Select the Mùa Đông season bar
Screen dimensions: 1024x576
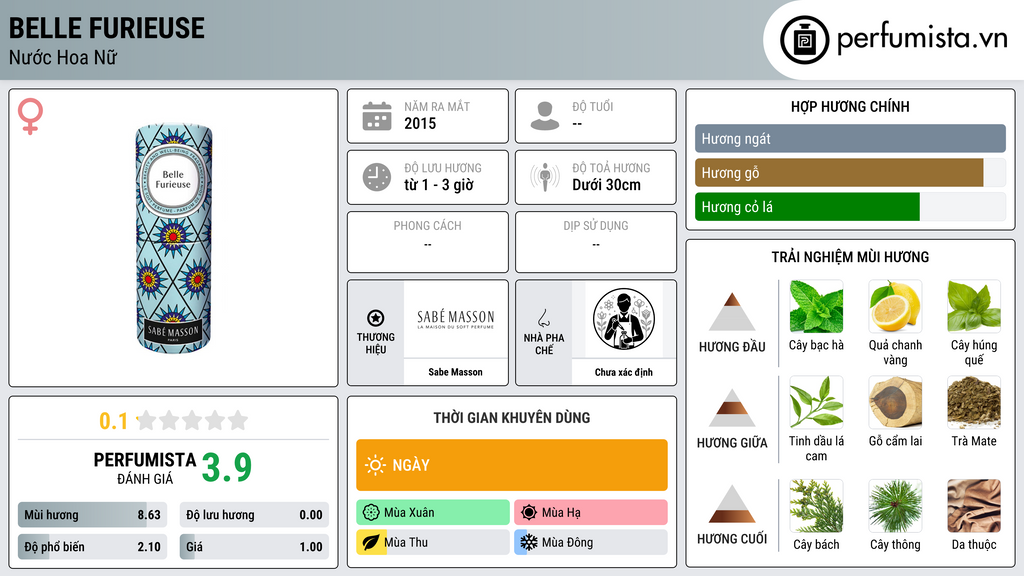(x=591, y=542)
